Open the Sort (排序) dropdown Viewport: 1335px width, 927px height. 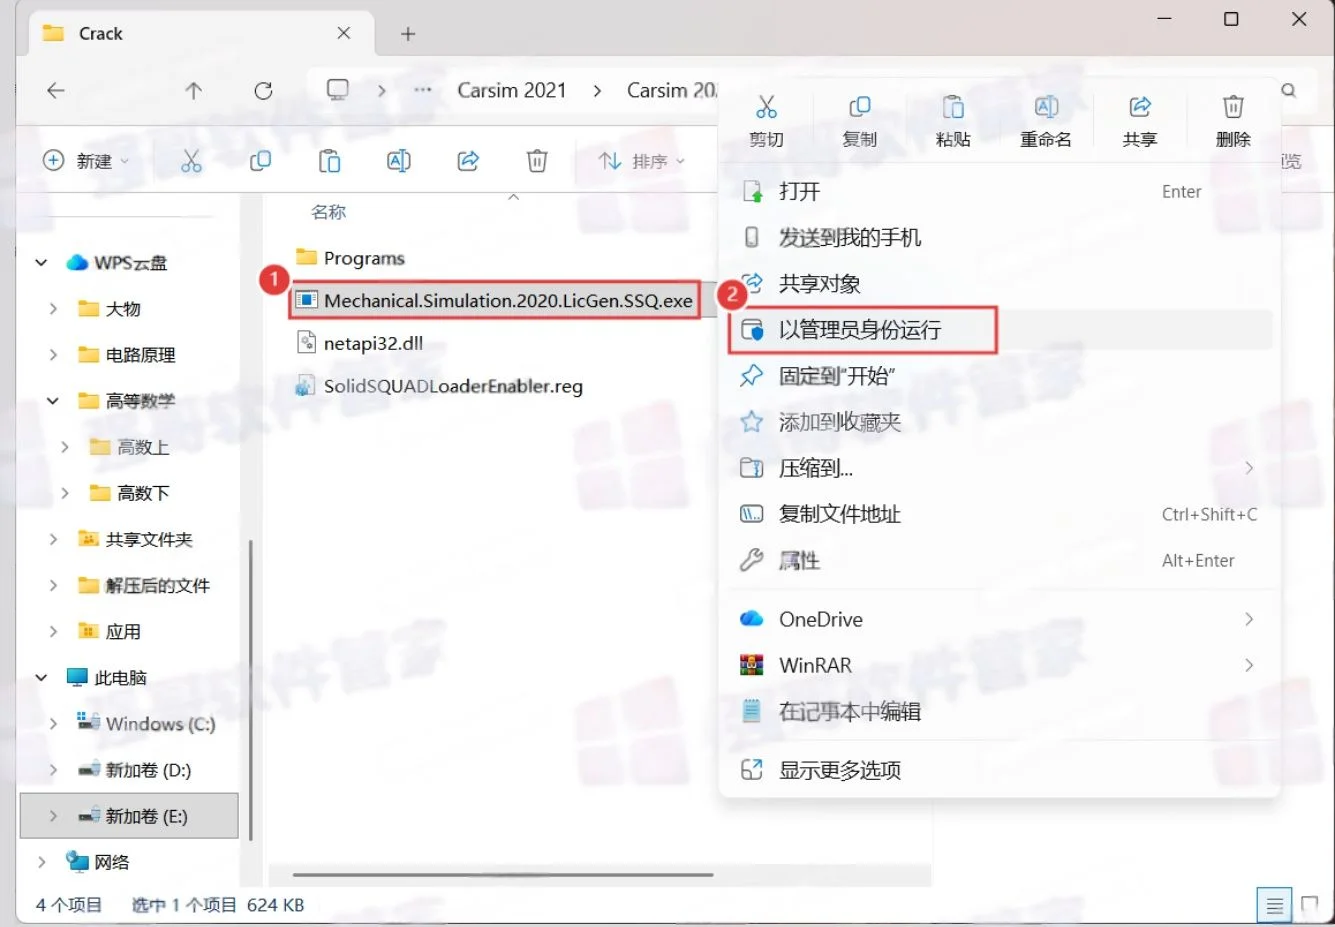pyautogui.click(x=642, y=161)
